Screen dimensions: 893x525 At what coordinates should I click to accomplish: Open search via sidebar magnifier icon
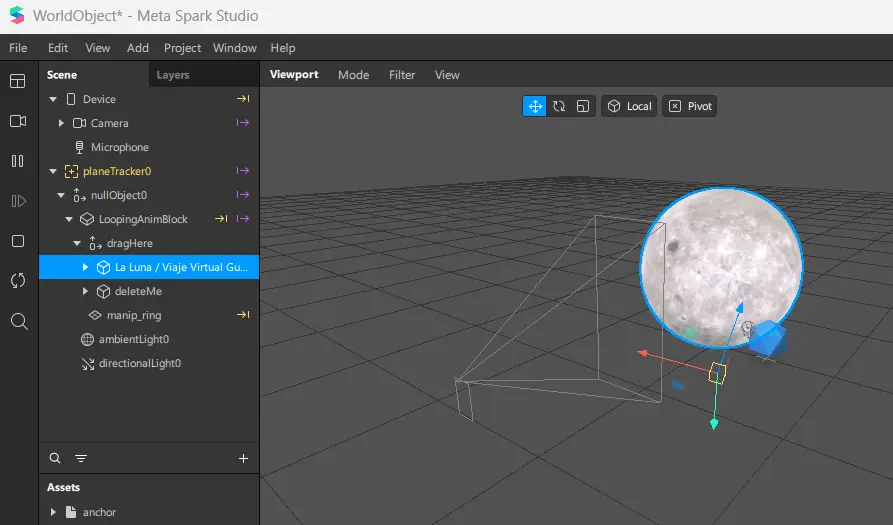pos(18,321)
